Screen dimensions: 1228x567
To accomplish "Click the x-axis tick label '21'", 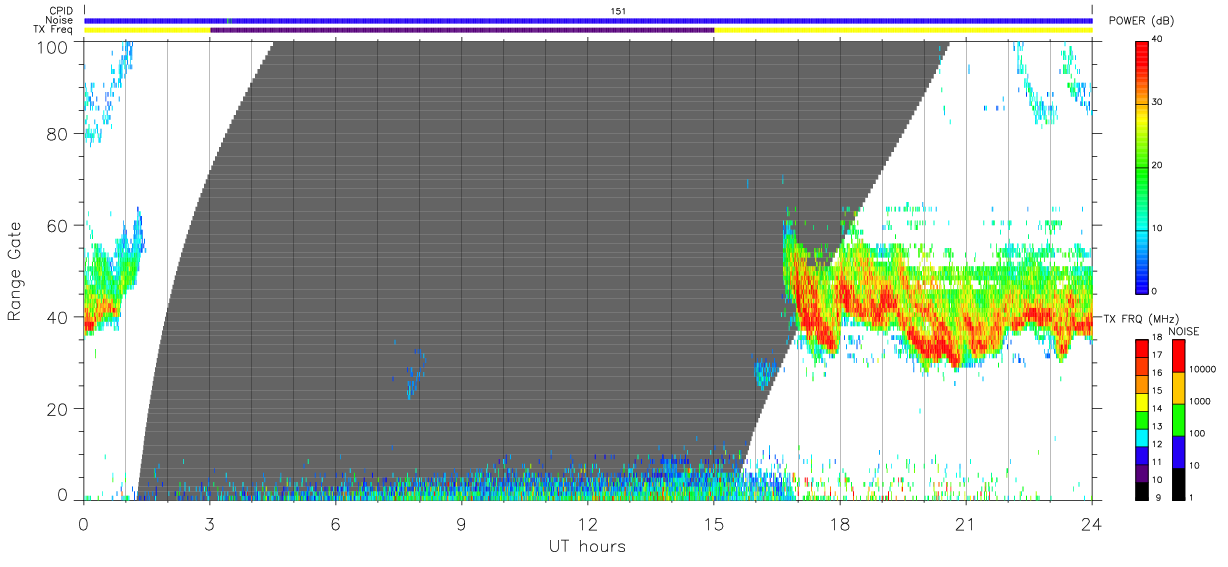I will coord(965,523).
